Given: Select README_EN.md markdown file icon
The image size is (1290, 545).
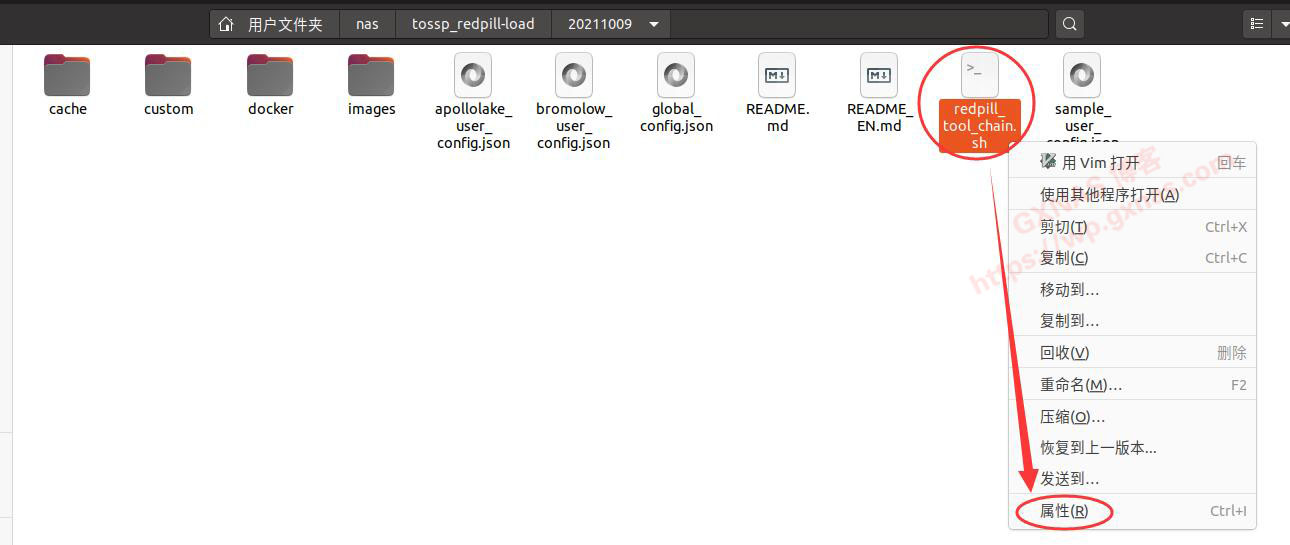Looking at the screenshot, I should tap(879, 75).
